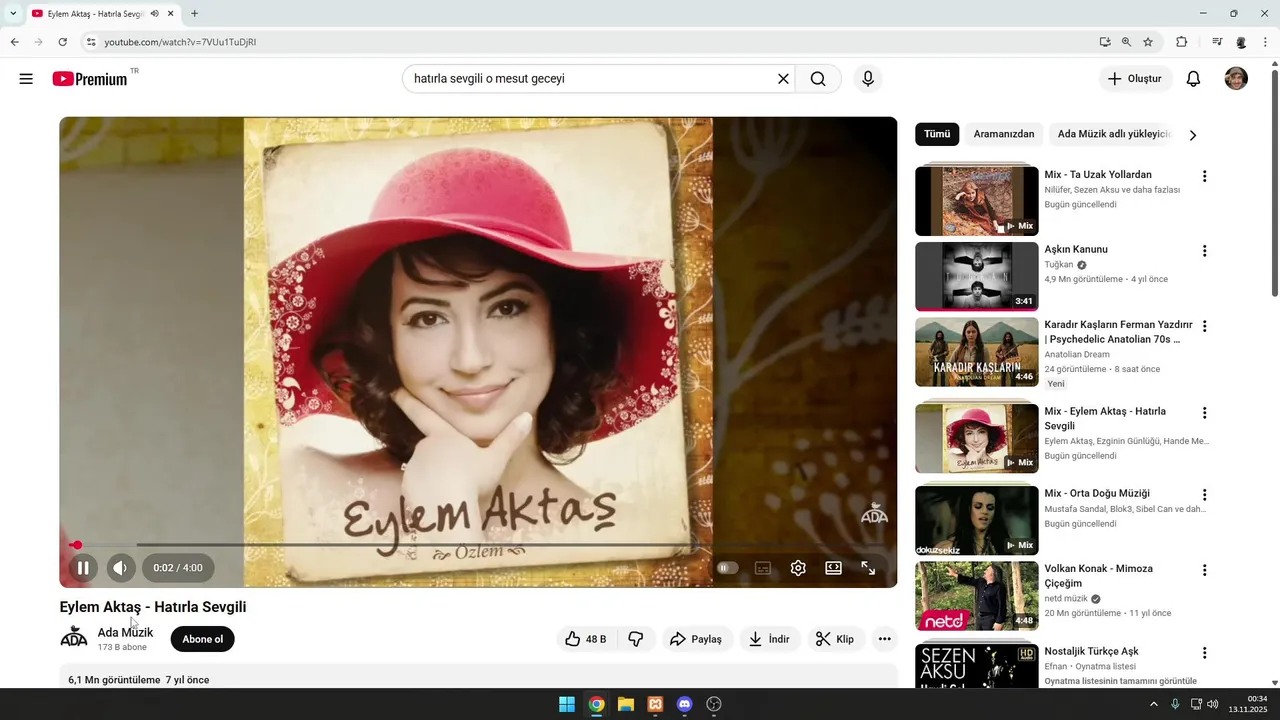Go to YouTube Premium home logo
Screen dimensions: 1280x720
point(90,79)
